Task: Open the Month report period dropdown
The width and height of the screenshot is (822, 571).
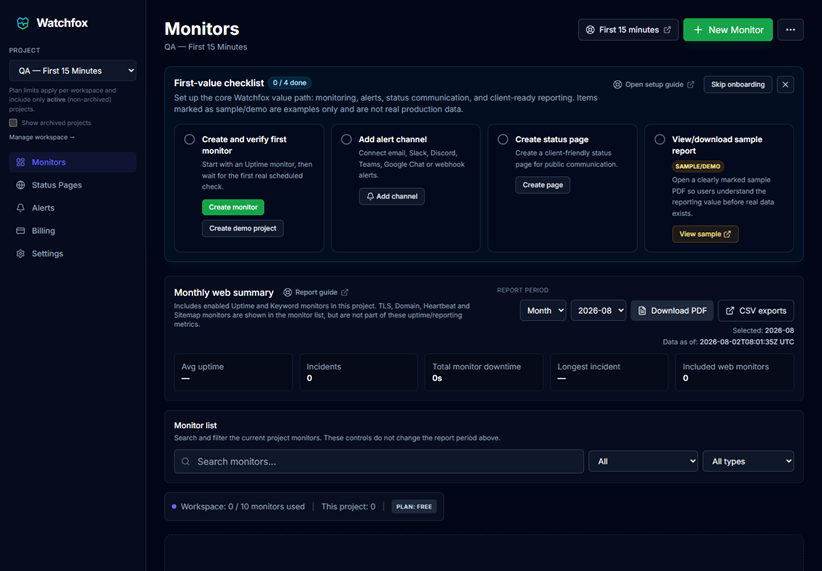Action: click(543, 310)
